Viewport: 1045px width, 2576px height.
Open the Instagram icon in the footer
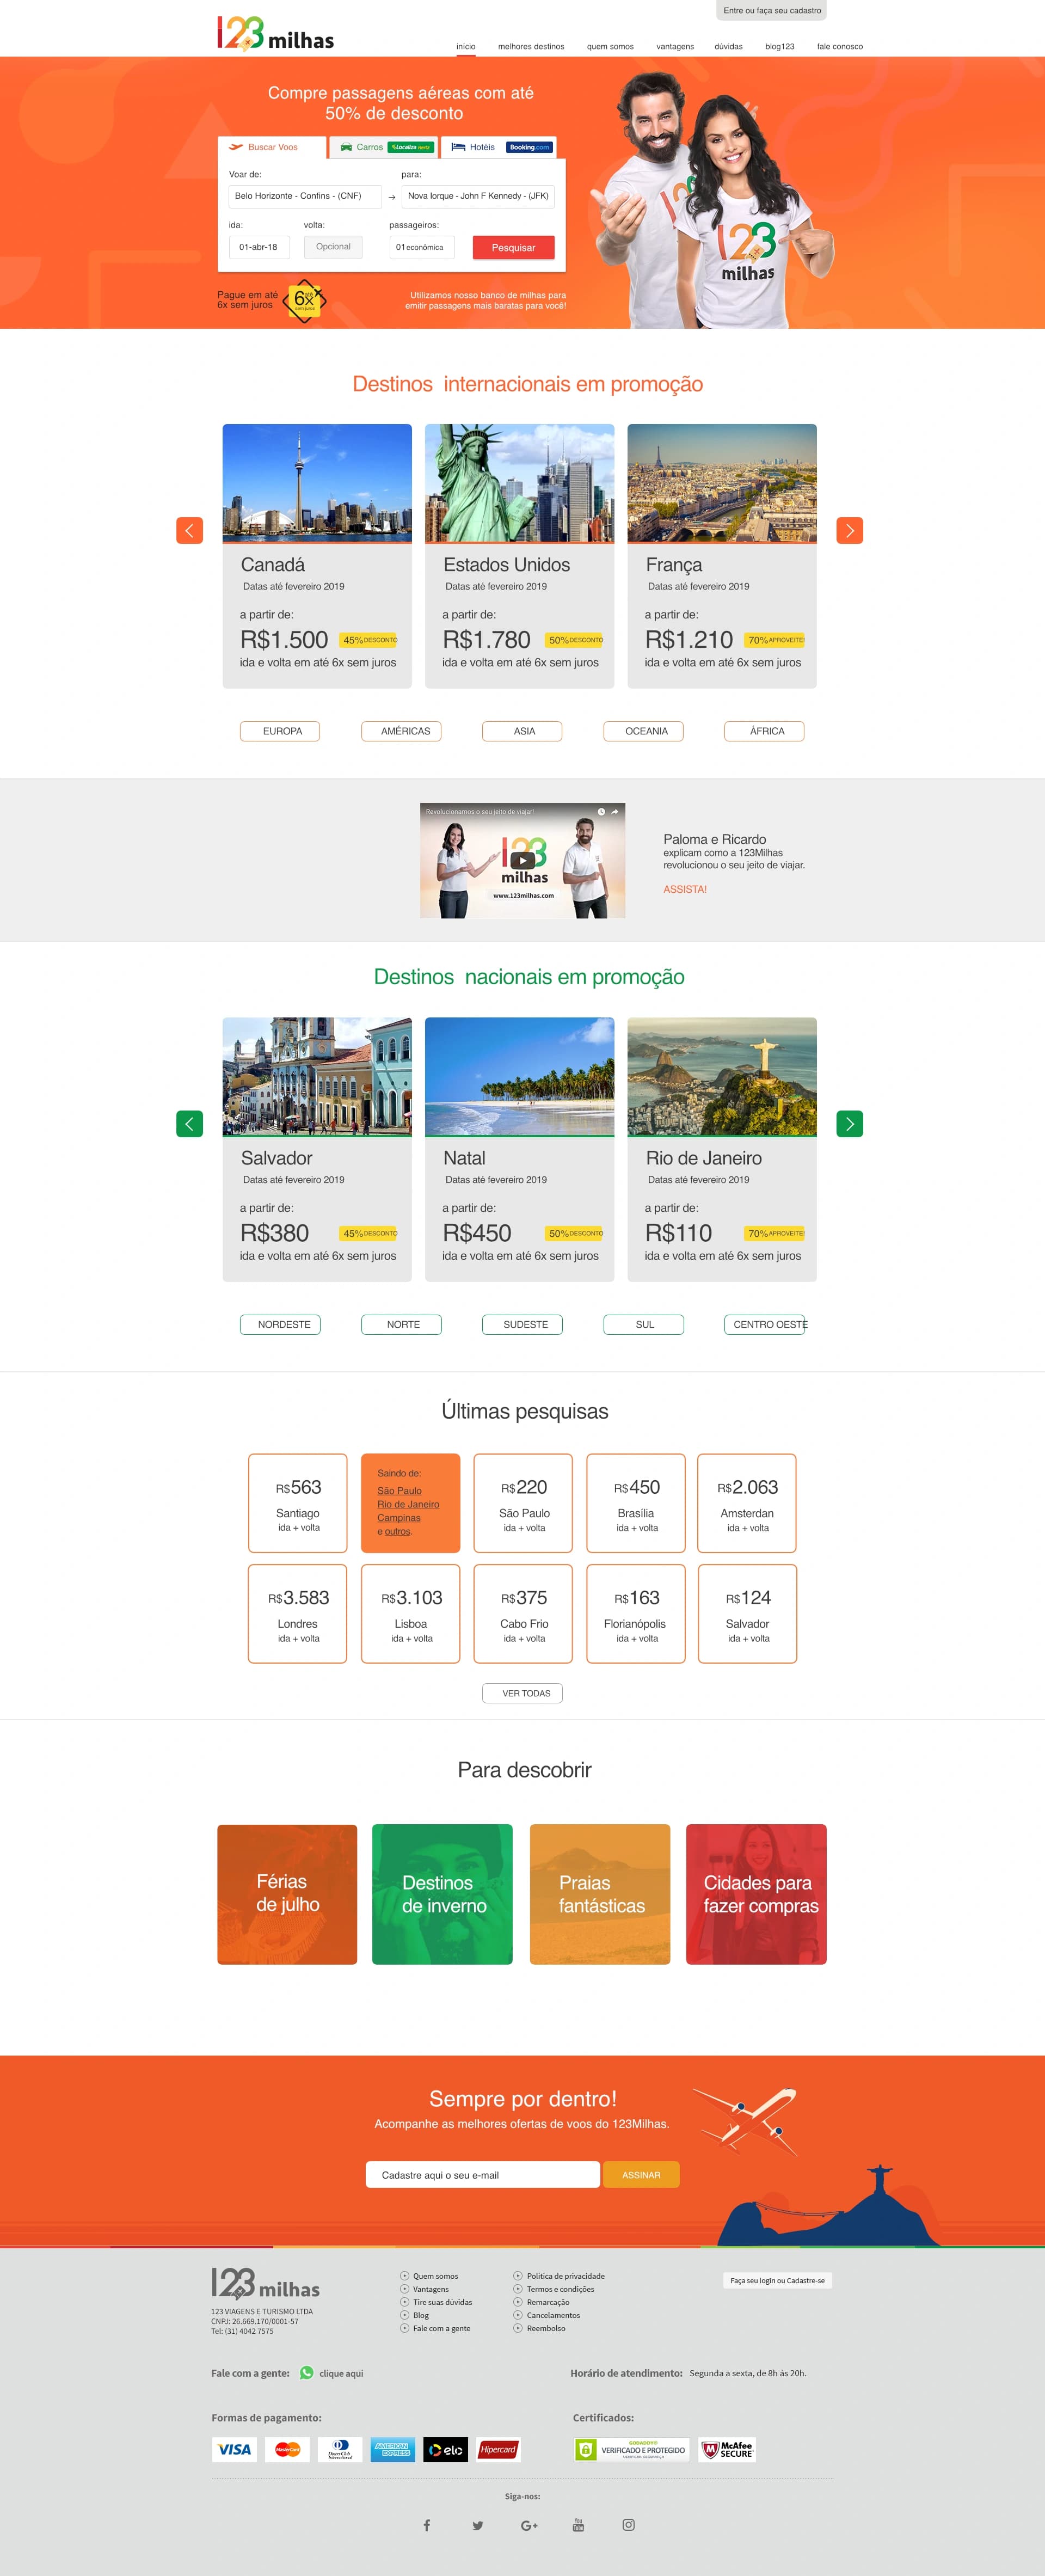coord(628,2525)
